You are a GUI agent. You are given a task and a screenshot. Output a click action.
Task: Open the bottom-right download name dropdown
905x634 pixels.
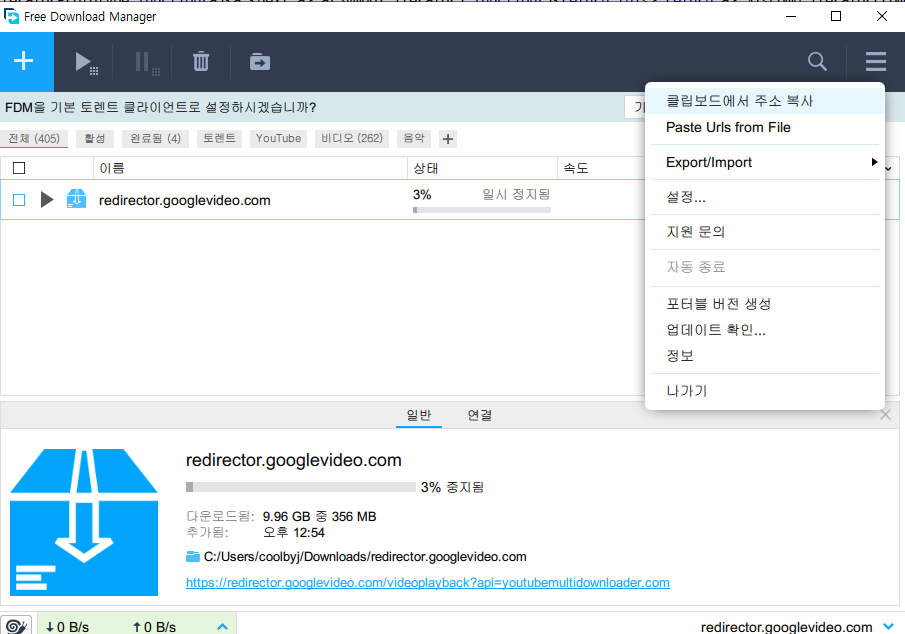(x=888, y=626)
